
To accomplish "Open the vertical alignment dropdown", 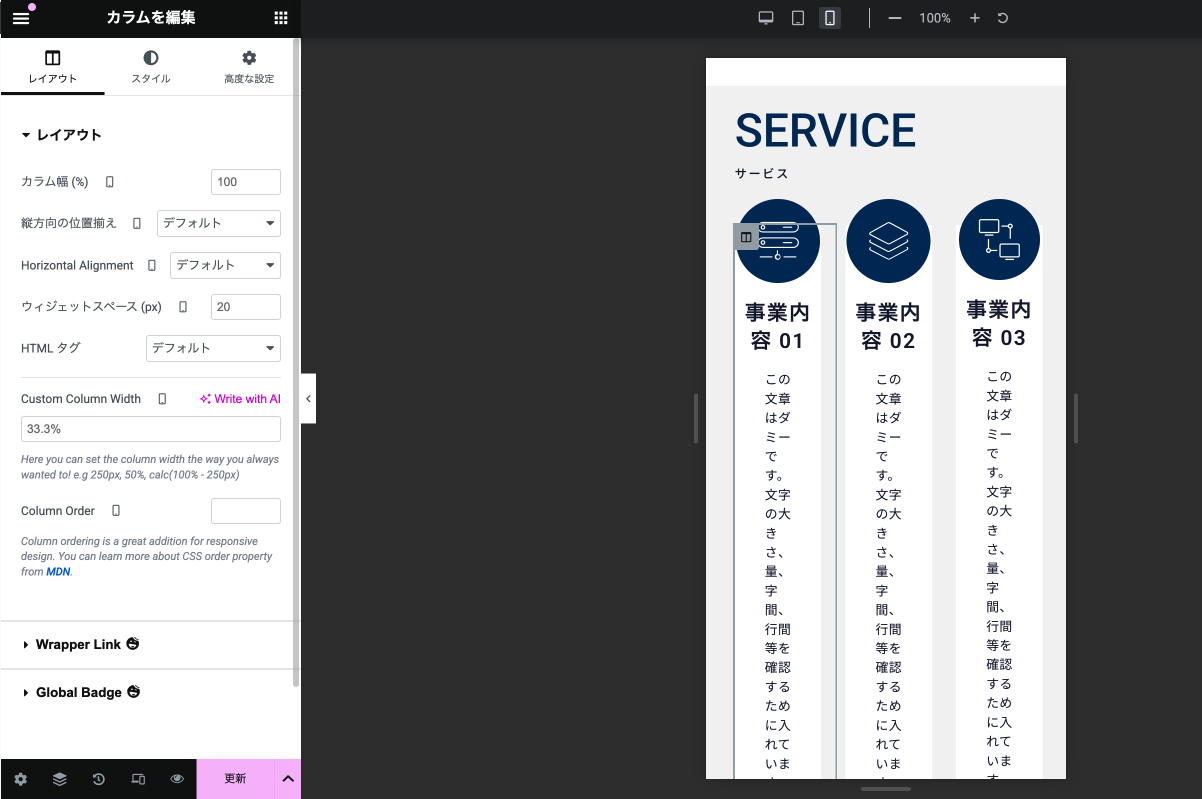I will (x=218, y=223).
